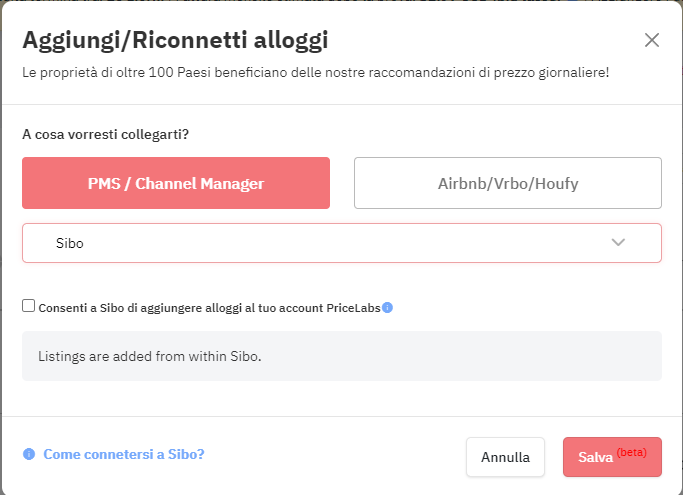Click the subtitle about 100 Paesi

(x=315, y=72)
